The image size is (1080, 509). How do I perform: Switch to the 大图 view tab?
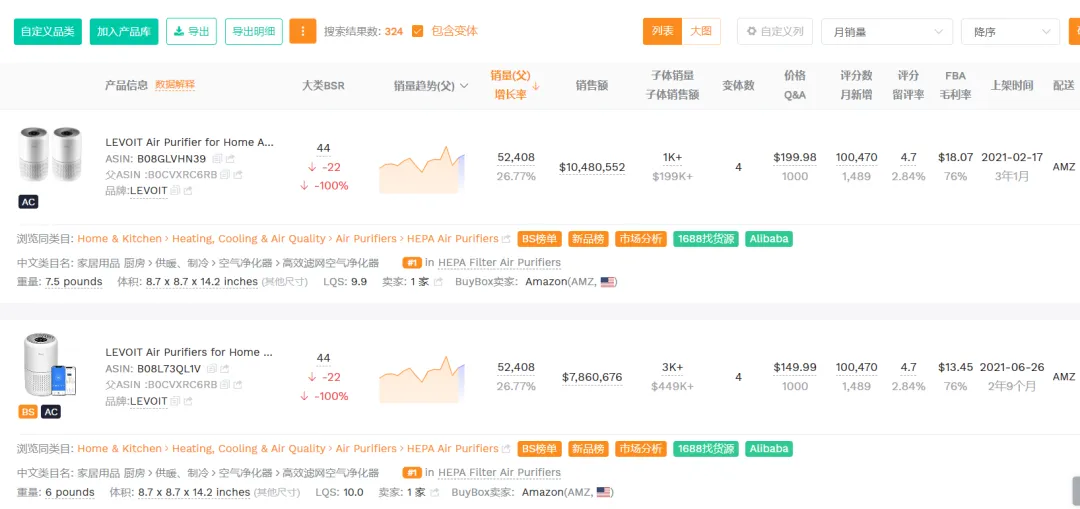tap(701, 31)
